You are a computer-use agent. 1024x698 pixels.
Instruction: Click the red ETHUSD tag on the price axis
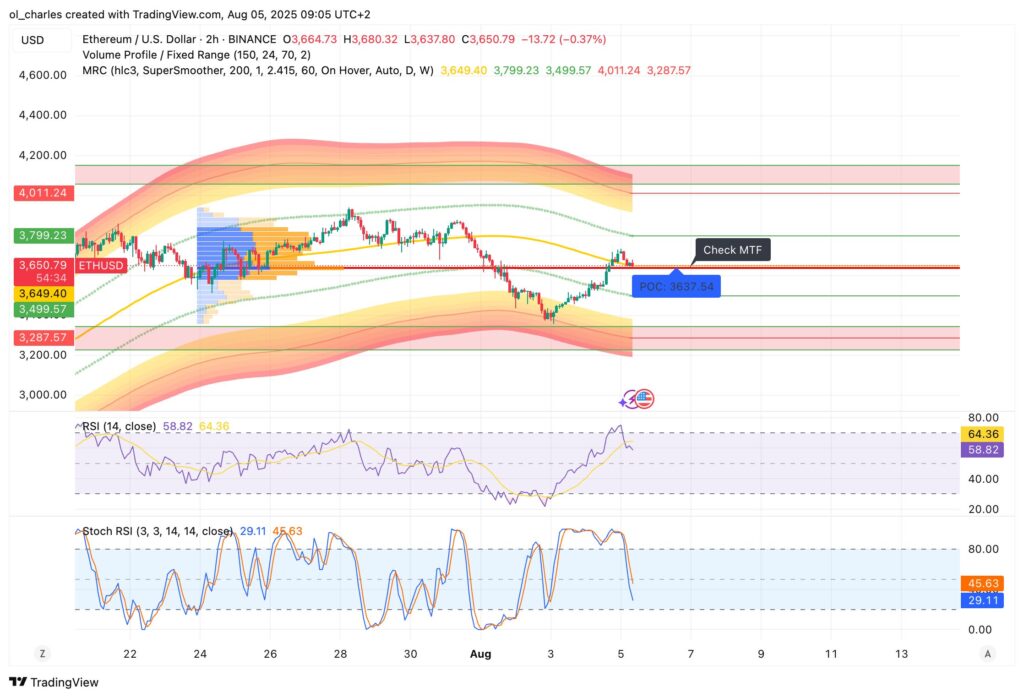coord(100,266)
